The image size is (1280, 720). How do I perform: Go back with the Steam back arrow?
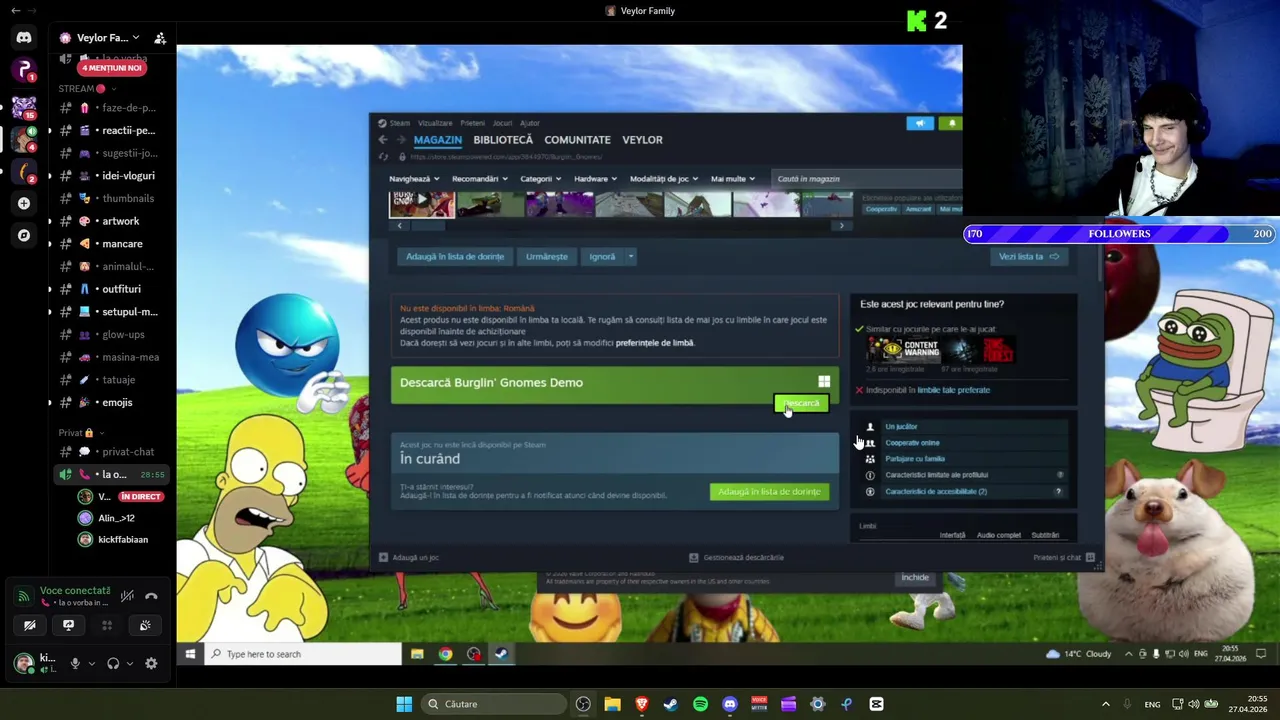point(383,140)
